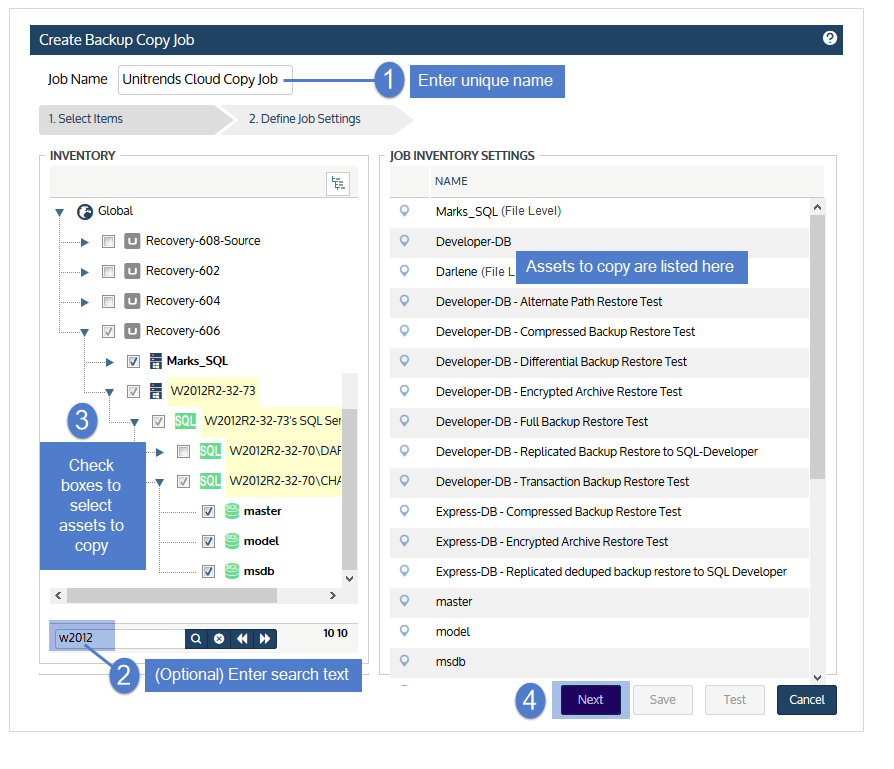Screen dimensions: 894x769
Task: Toggle the inventory tree view icon
Action: tap(338, 184)
